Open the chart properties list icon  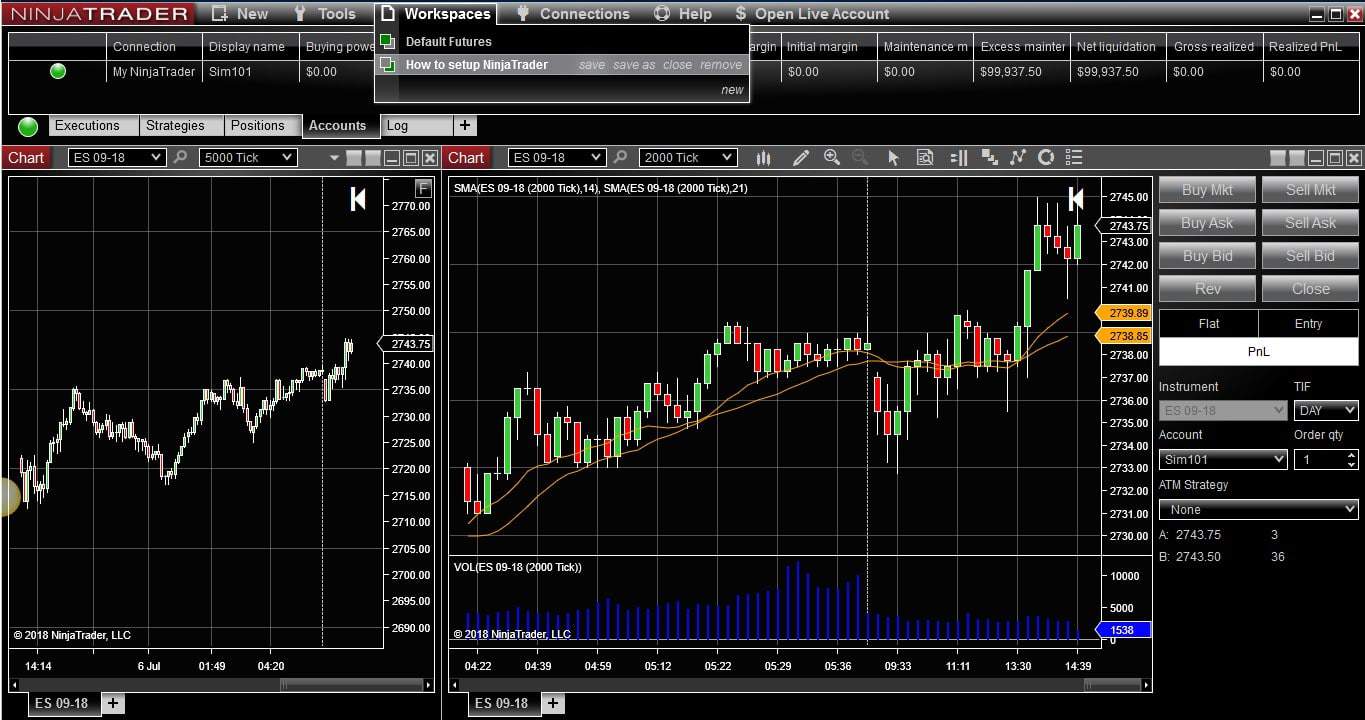pos(1075,157)
